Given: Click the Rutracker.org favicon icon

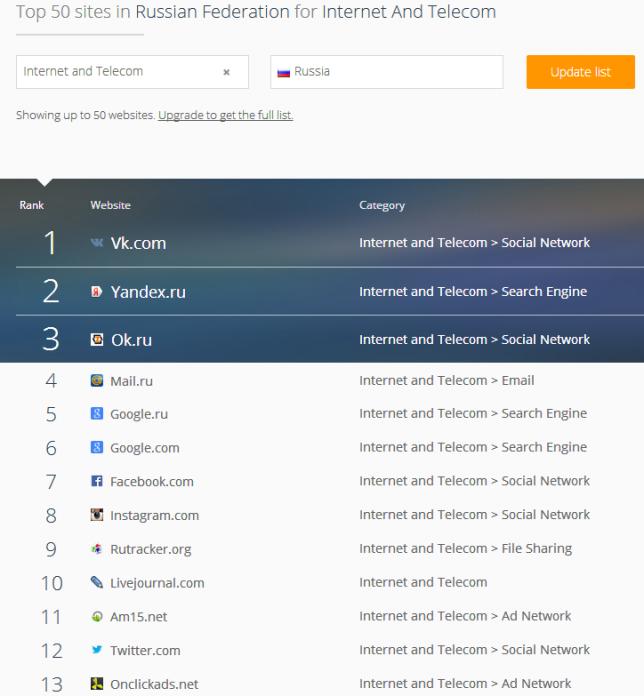Looking at the screenshot, I should click(x=97, y=549).
